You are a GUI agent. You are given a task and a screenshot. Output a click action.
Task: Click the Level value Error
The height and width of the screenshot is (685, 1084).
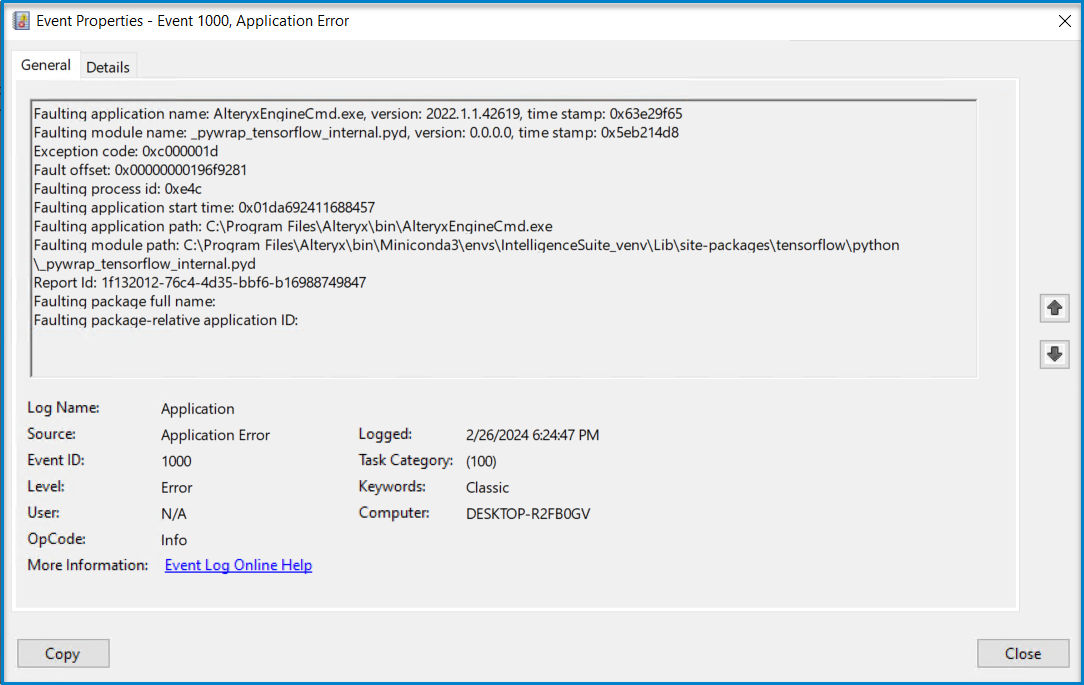tap(177, 487)
